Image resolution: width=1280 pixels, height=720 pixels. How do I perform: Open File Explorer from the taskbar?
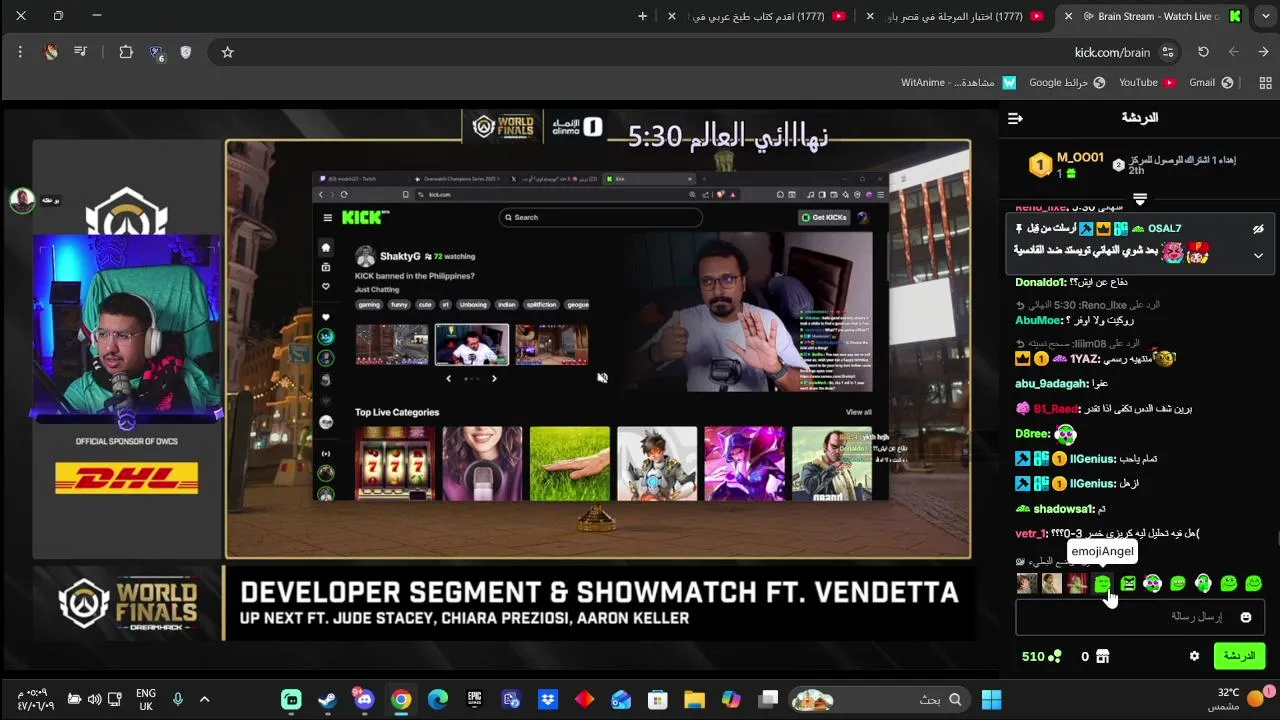[x=694, y=699]
